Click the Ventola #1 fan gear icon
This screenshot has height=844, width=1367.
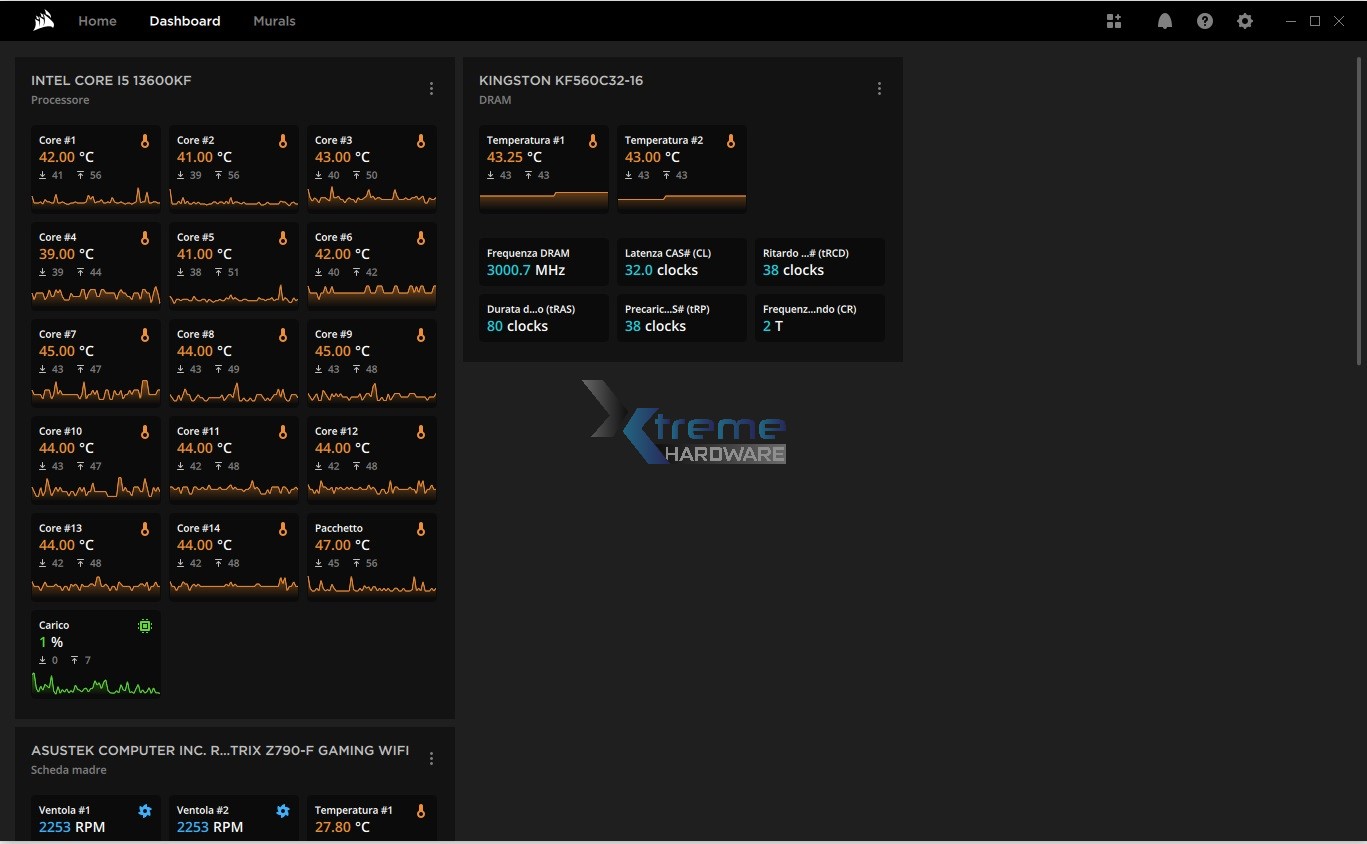pos(145,811)
